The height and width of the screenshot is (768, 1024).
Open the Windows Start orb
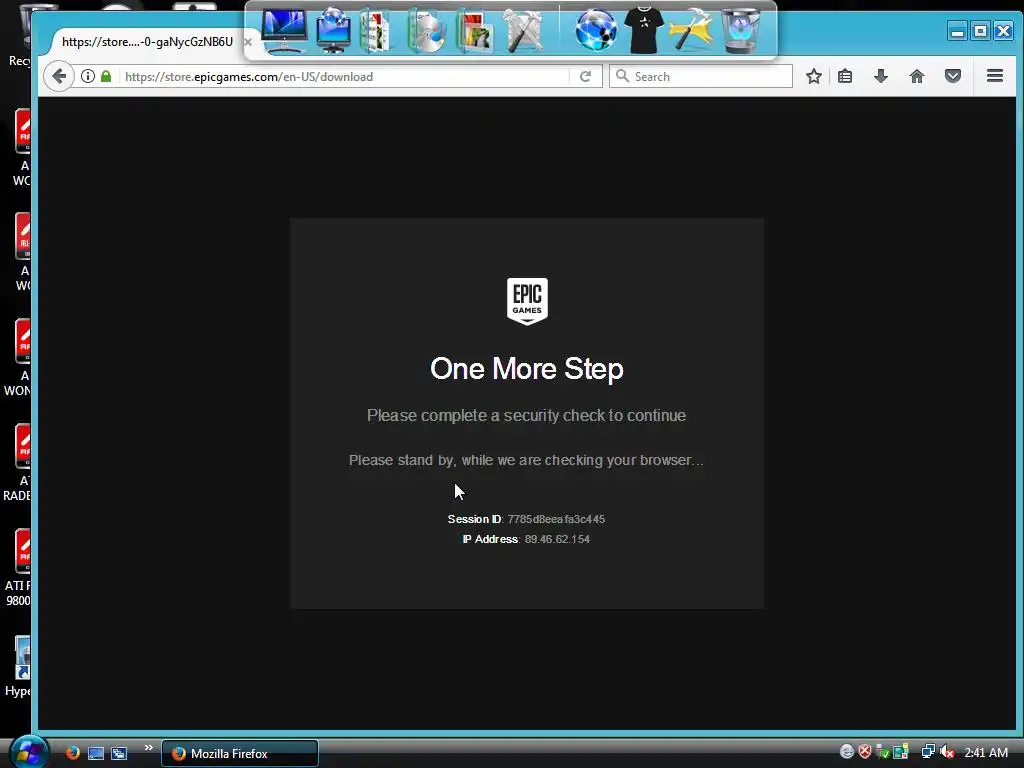pyautogui.click(x=29, y=752)
